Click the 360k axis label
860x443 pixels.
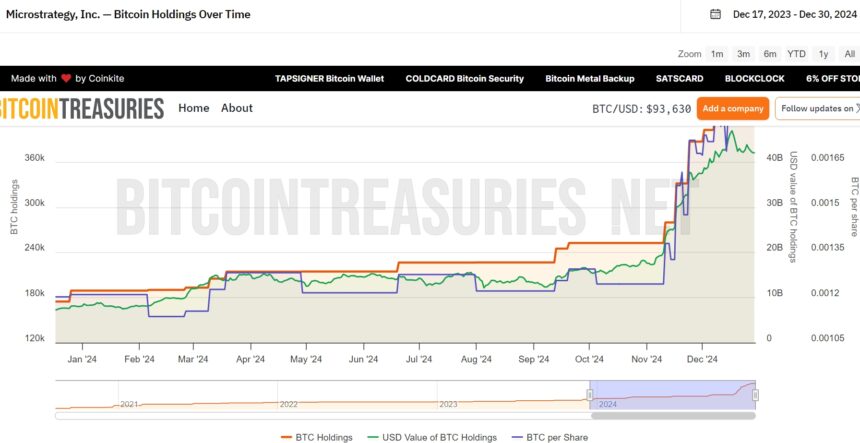click(x=35, y=158)
